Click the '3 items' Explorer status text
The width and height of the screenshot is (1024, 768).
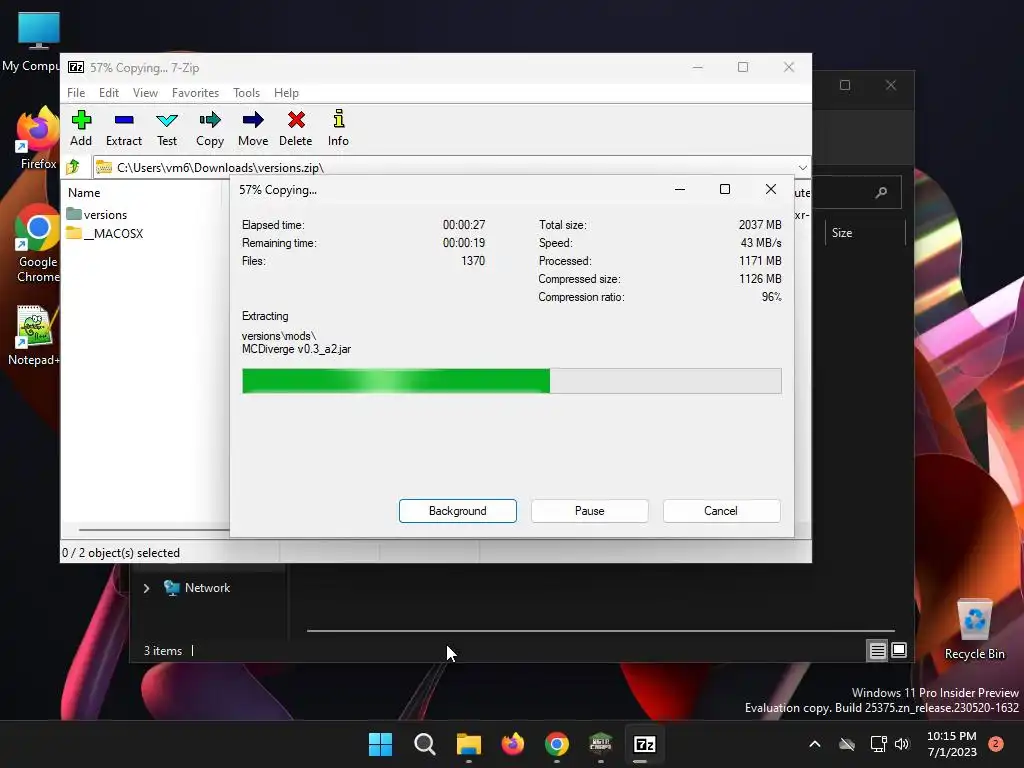point(163,650)
